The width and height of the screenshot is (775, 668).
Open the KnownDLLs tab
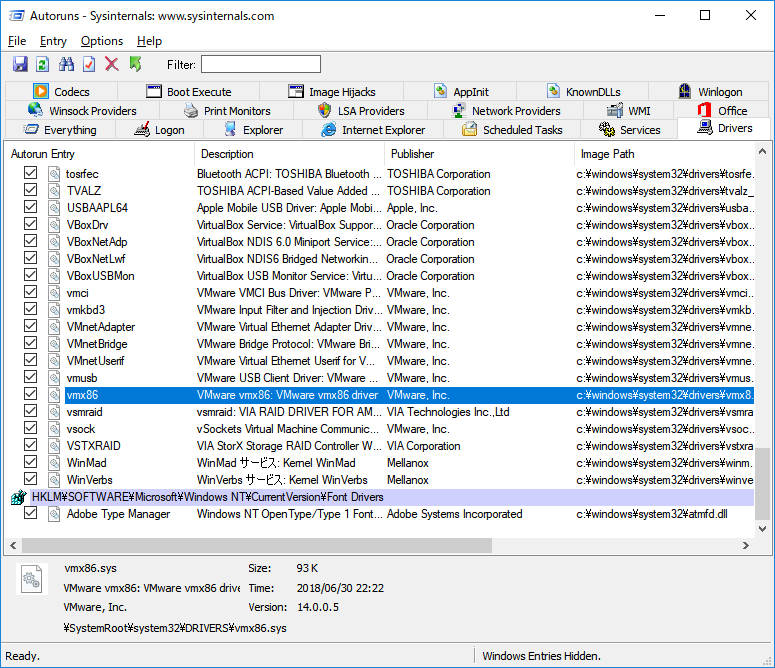tap(583, 92)
